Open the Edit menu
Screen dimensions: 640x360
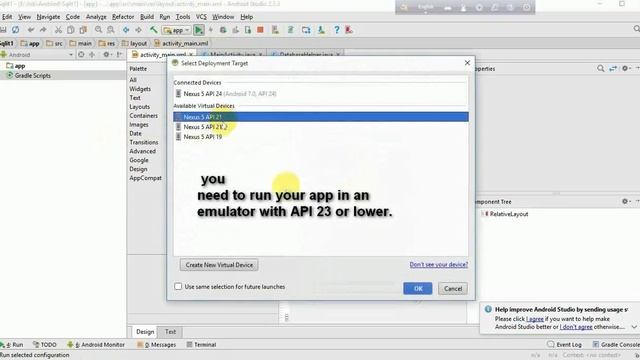click(x=7, y=17)
